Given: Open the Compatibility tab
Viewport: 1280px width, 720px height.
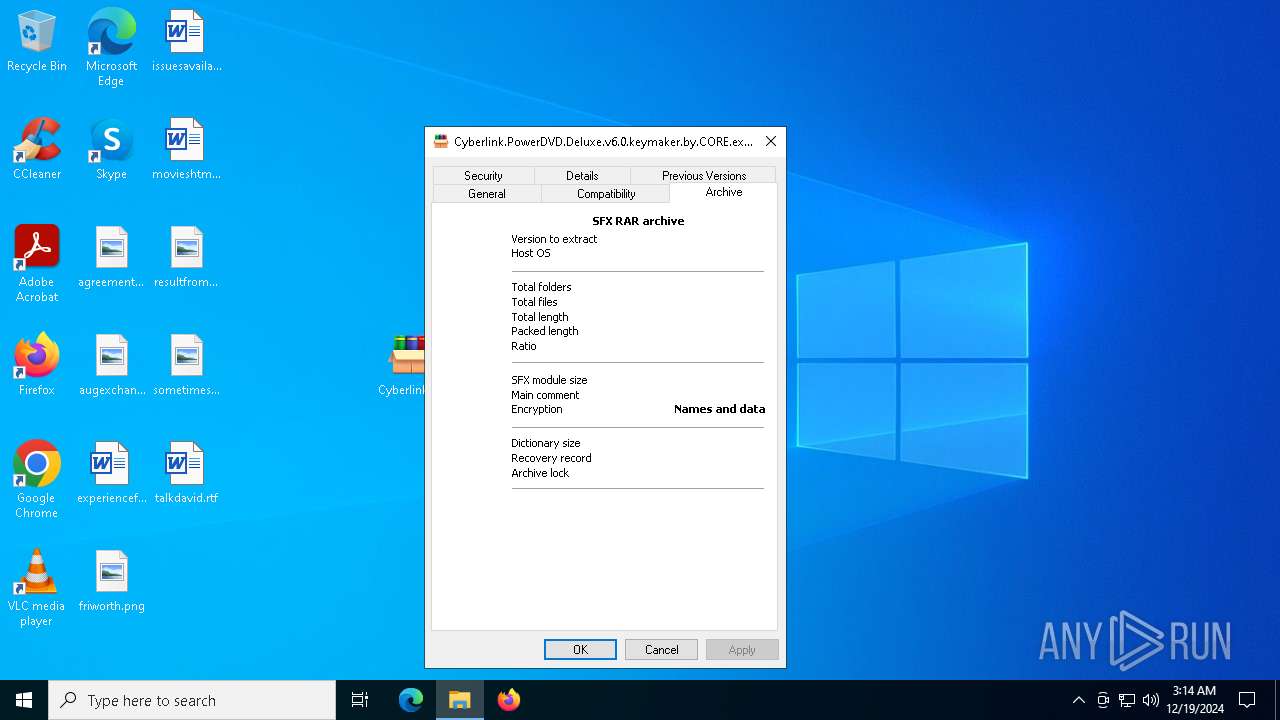Looking at the screenshot, I should (x=606, y=194).
